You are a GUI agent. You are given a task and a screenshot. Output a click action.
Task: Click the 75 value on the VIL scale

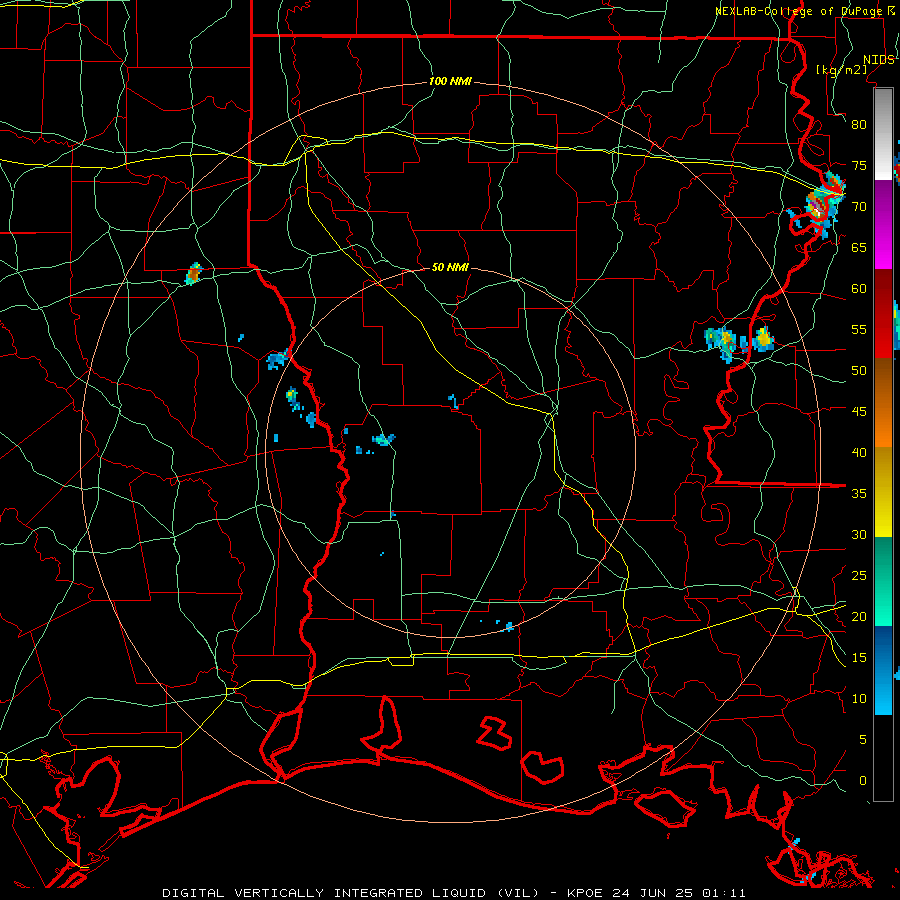click(859, 166)
